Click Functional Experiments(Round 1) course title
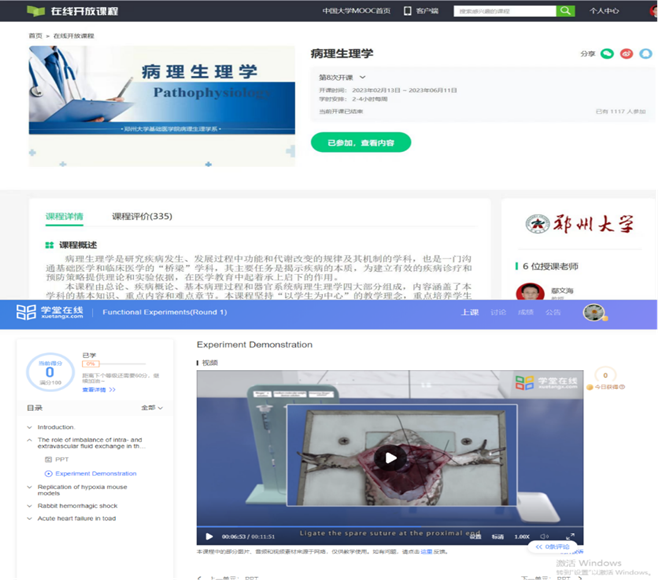Screen dimensions: 658x580 coord(164,312)
